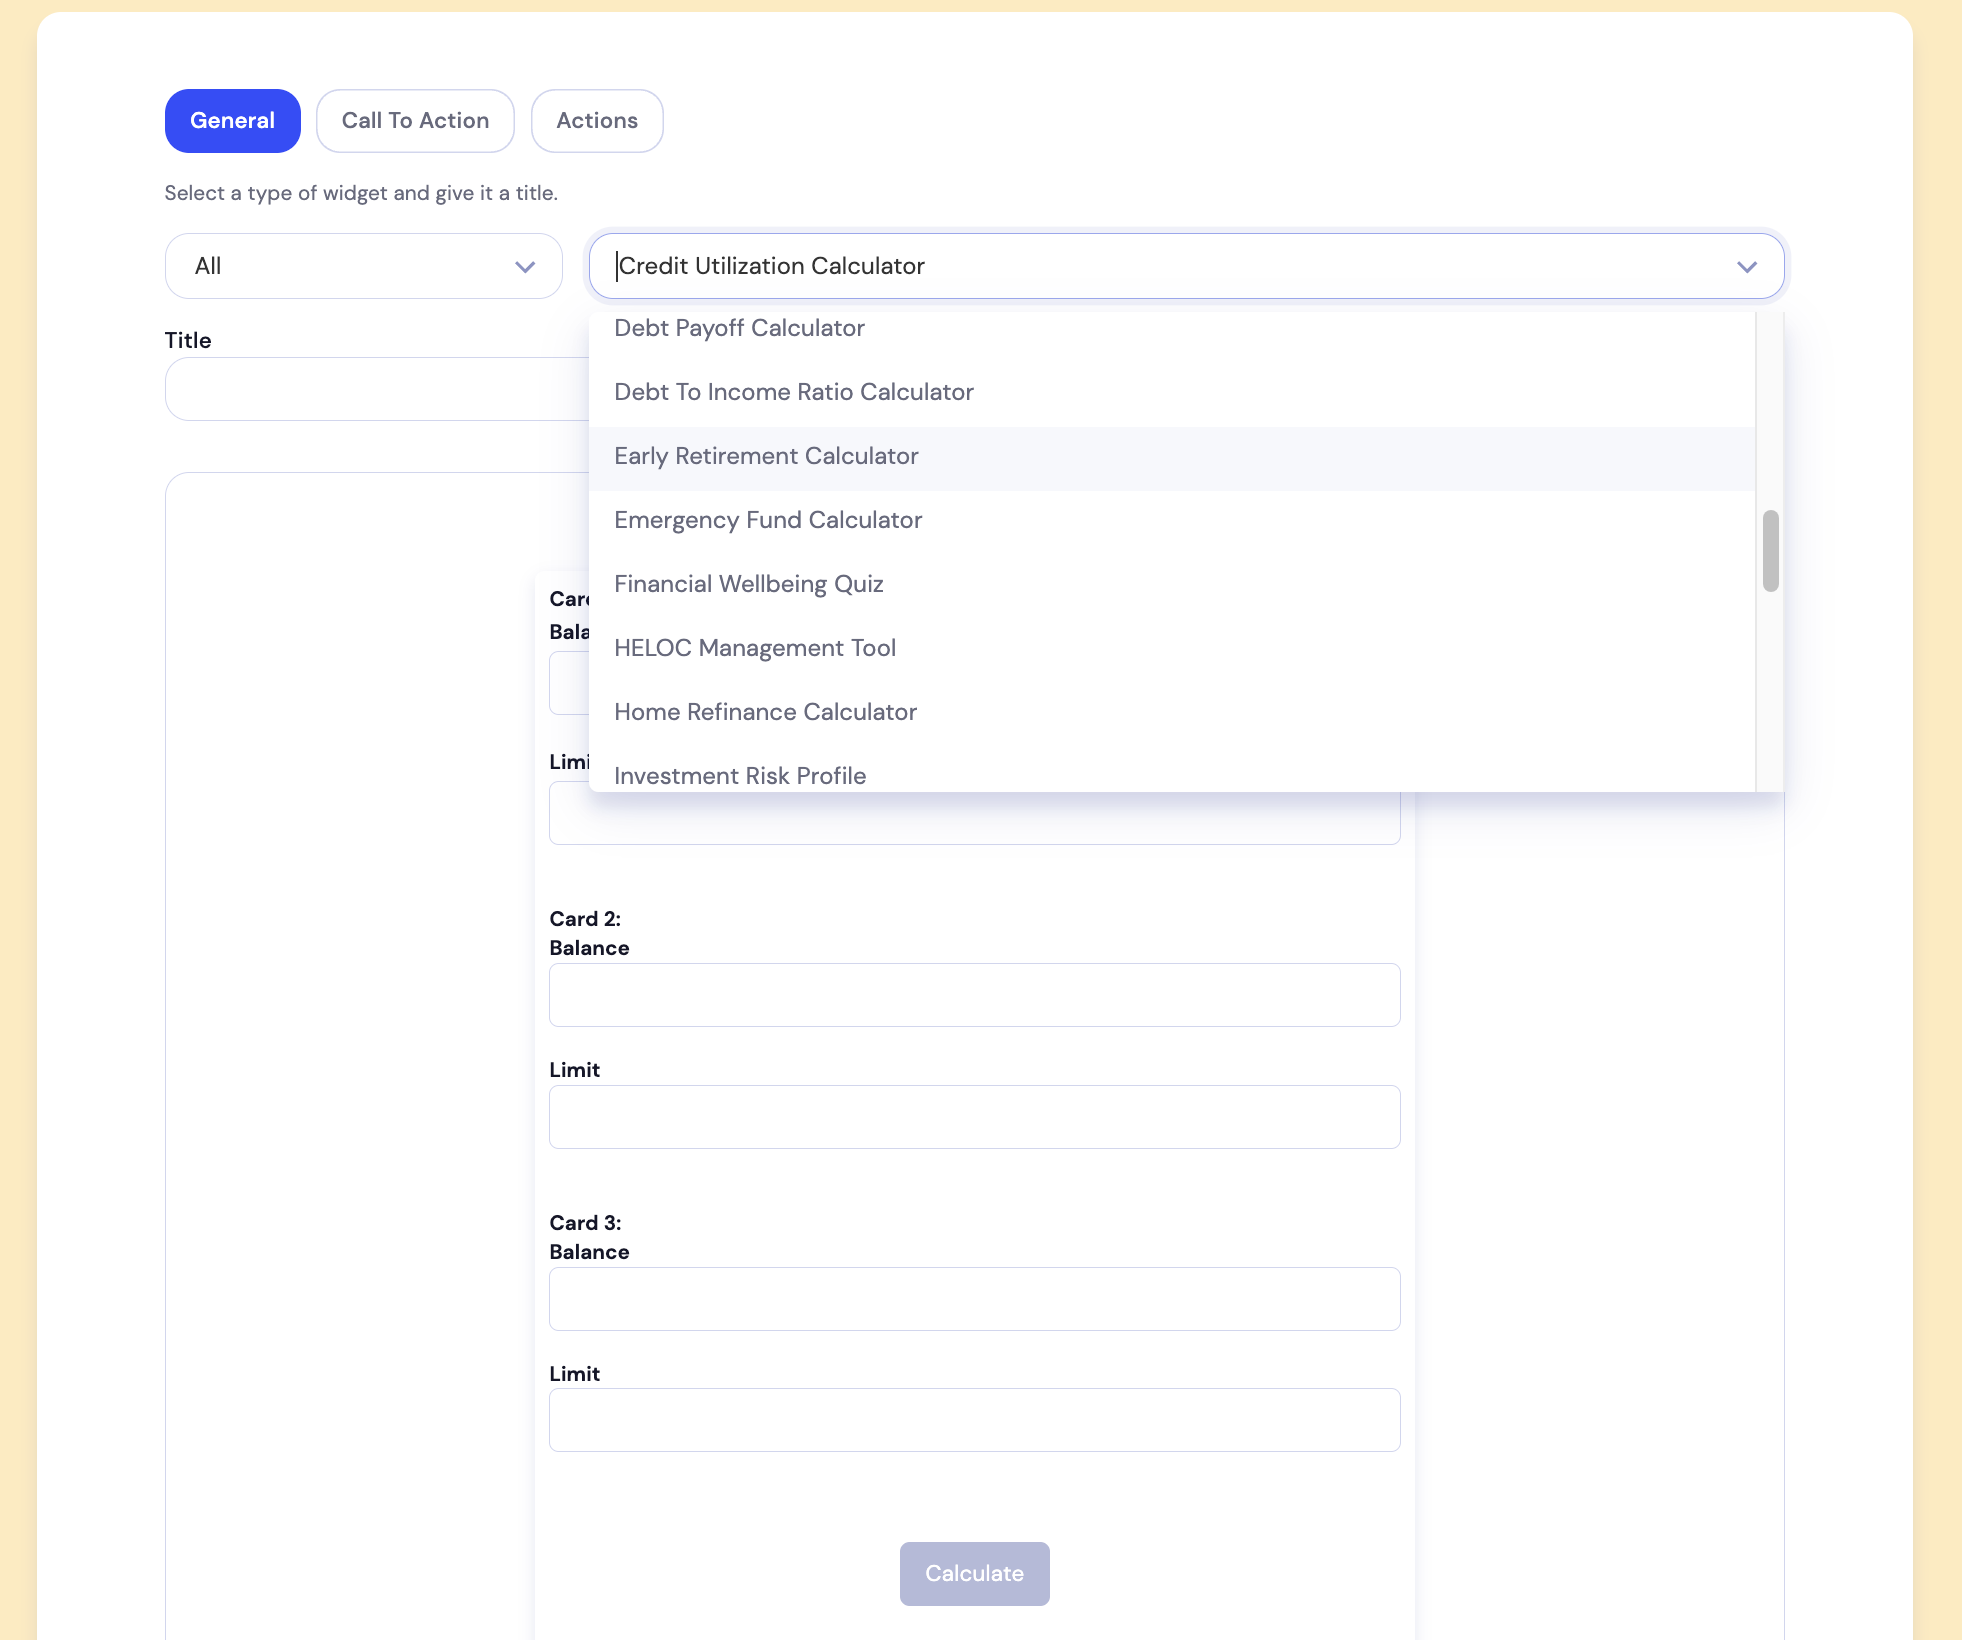Select Home Refinance Calculator option
Screen dimensions: 1962x1640
click(765, 712)
